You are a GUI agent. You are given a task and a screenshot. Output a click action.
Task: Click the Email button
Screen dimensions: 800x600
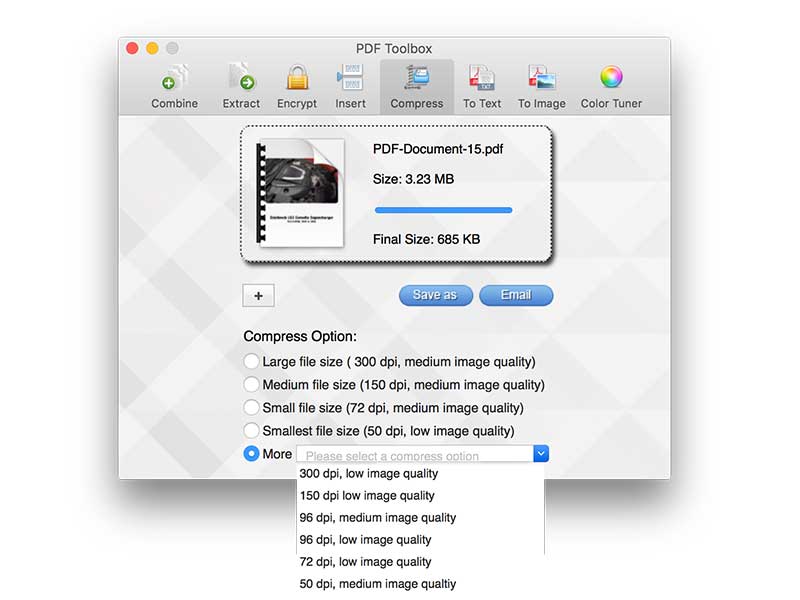click(516, 295)
